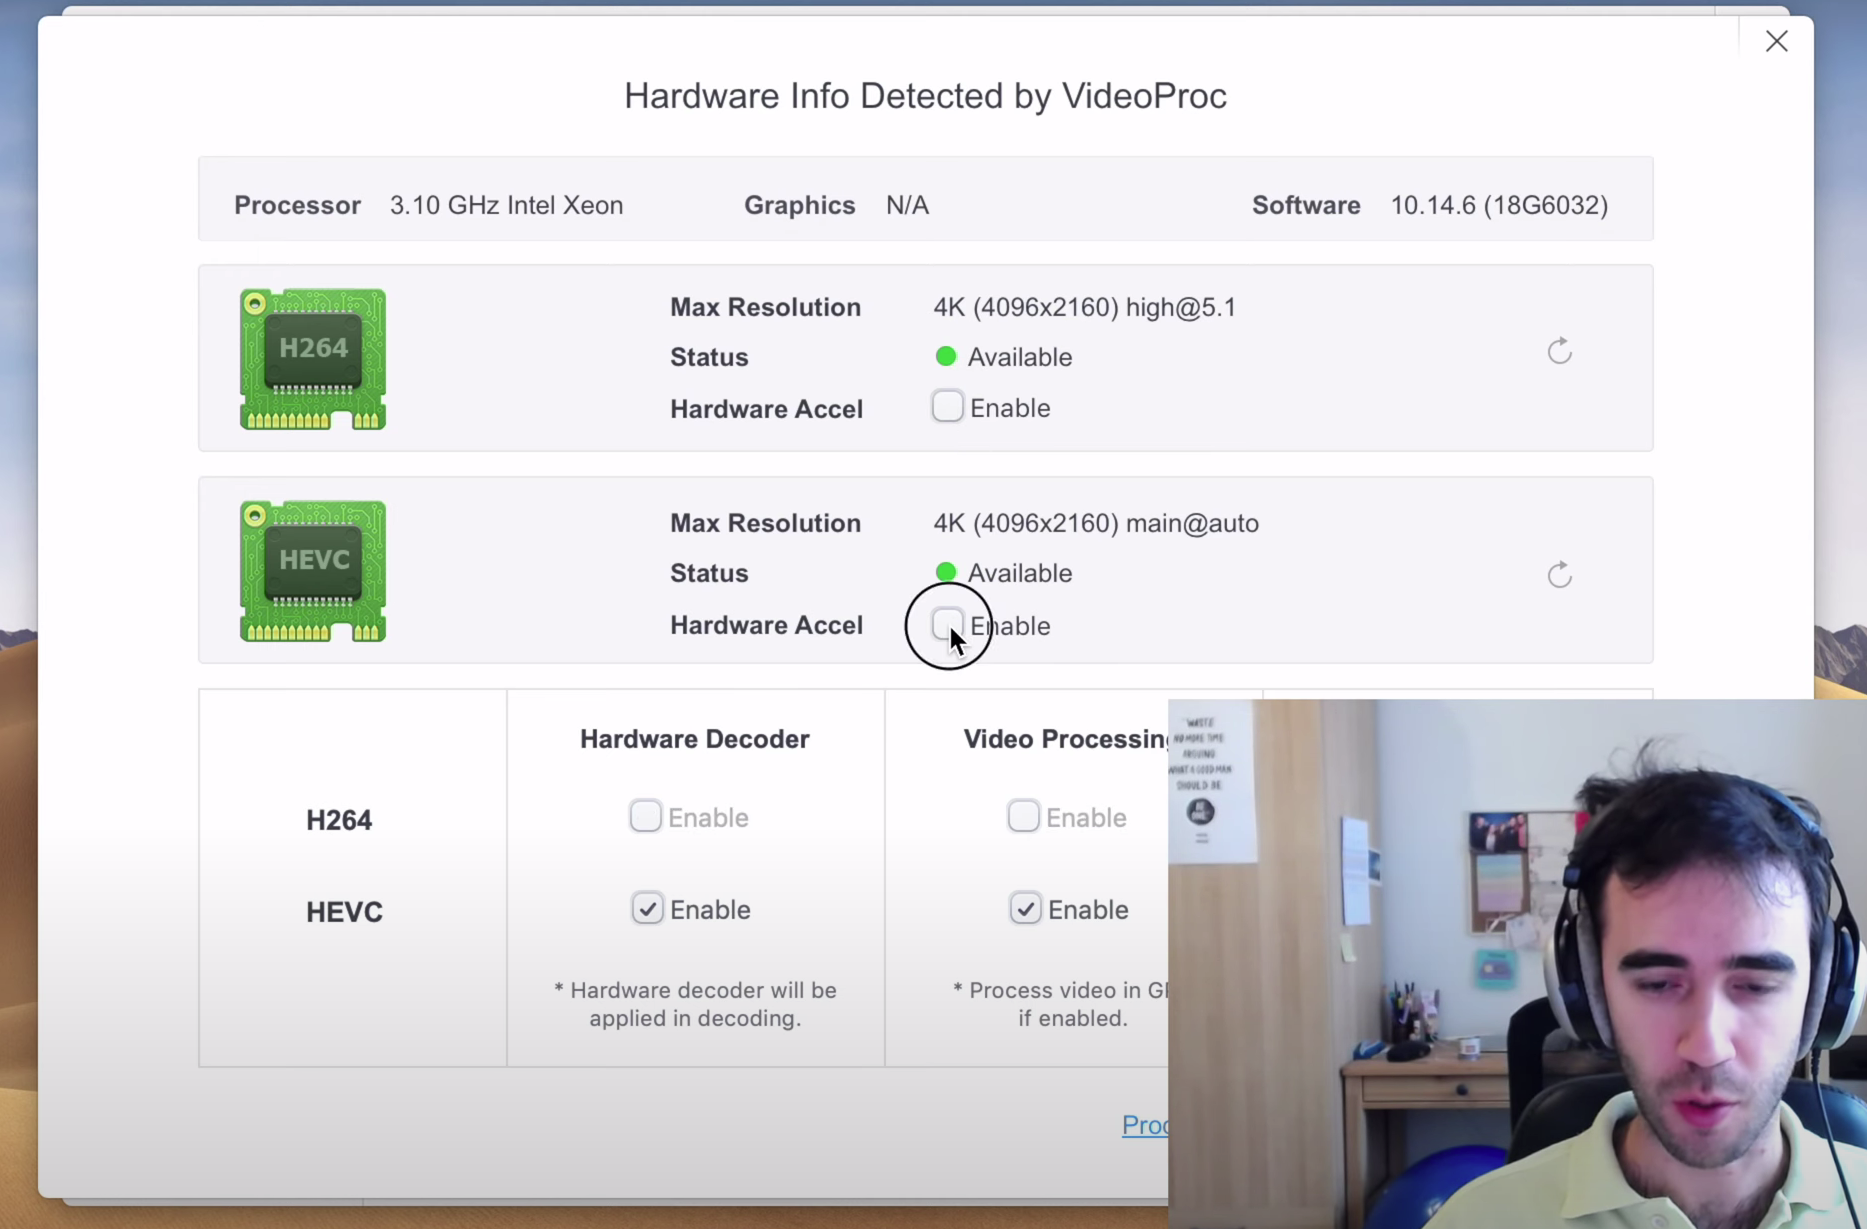Screen dimensions: 1867x1229
Task: Enable Hardware Accel for H264 encoder
Action: (x=947, y=407)
